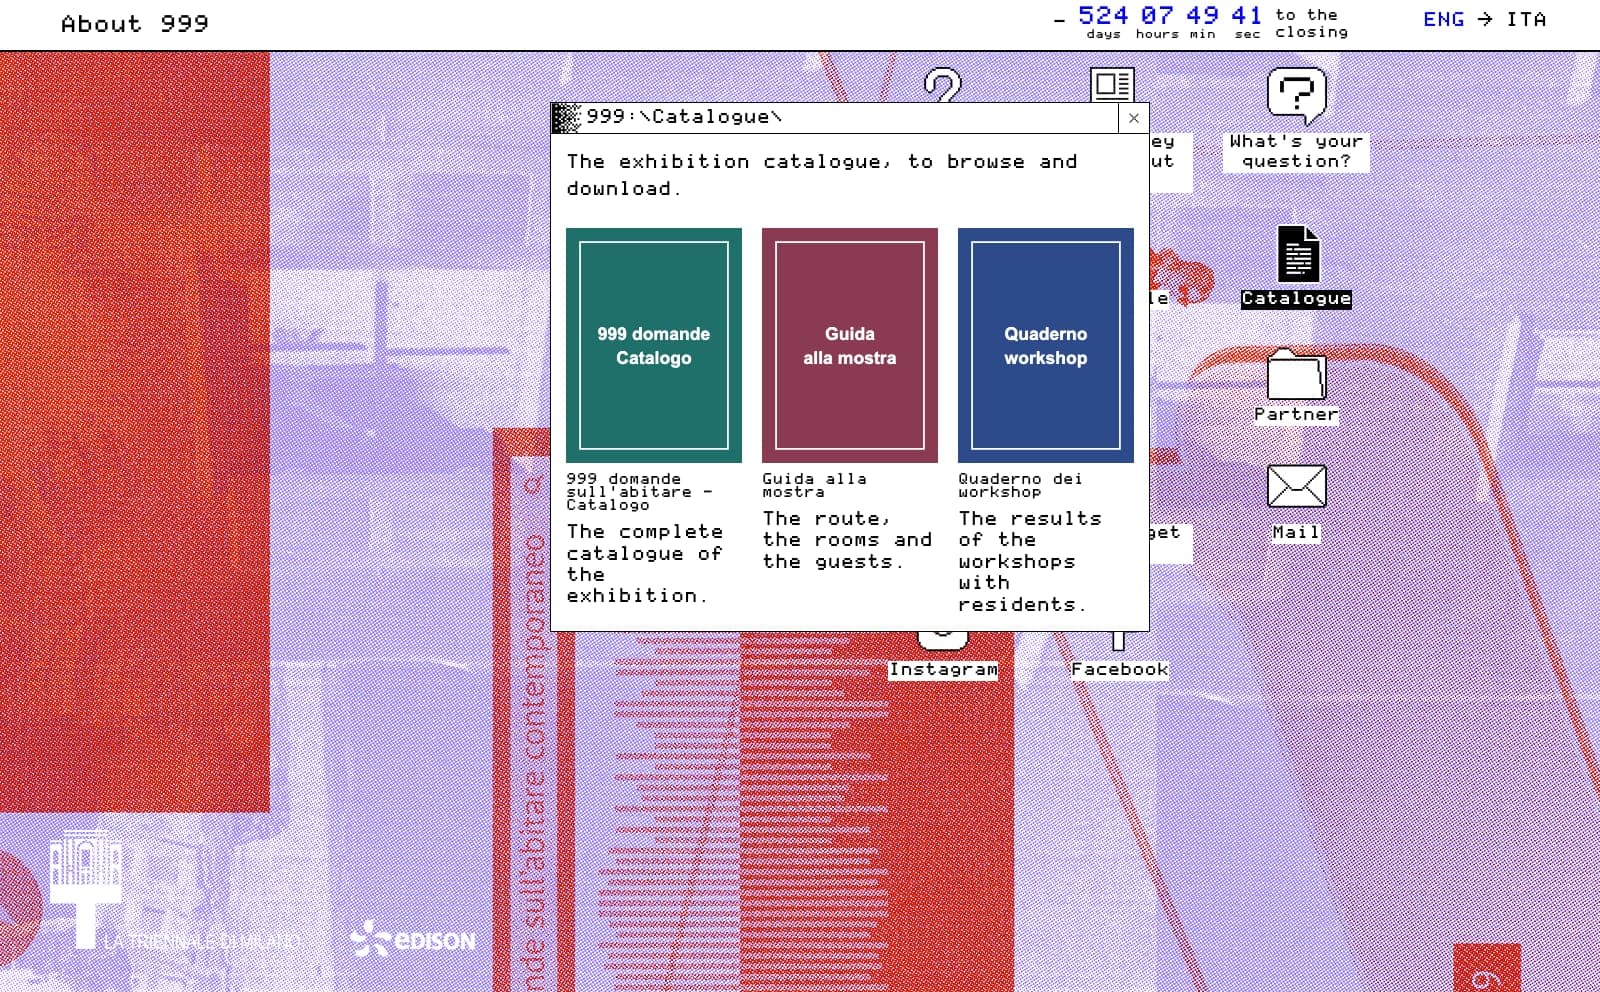Open the blue Quaderno workshop cover
This screenshot has width=1600, height=992.
pyautogui.click(x=1046, y=345)
